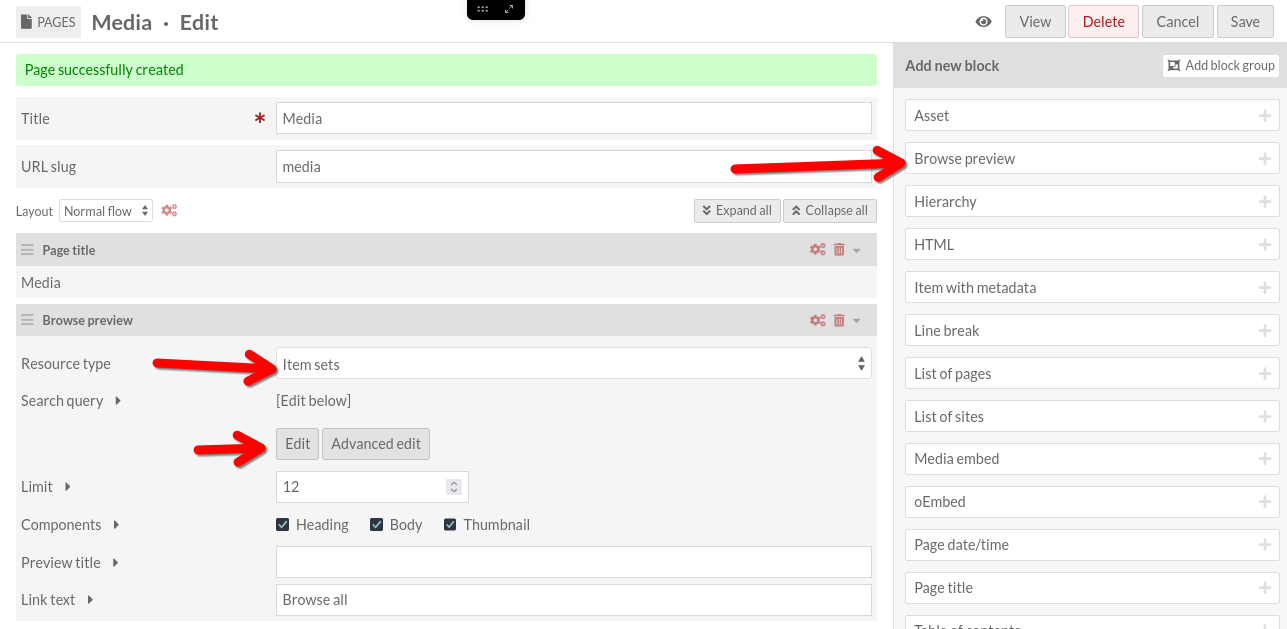Click Add block group button

(x=1221, y=65)
